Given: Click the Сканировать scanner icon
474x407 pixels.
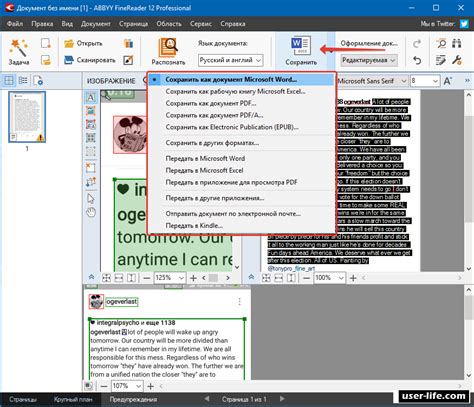Looking at the screenshot, I should tap(69, 60).
